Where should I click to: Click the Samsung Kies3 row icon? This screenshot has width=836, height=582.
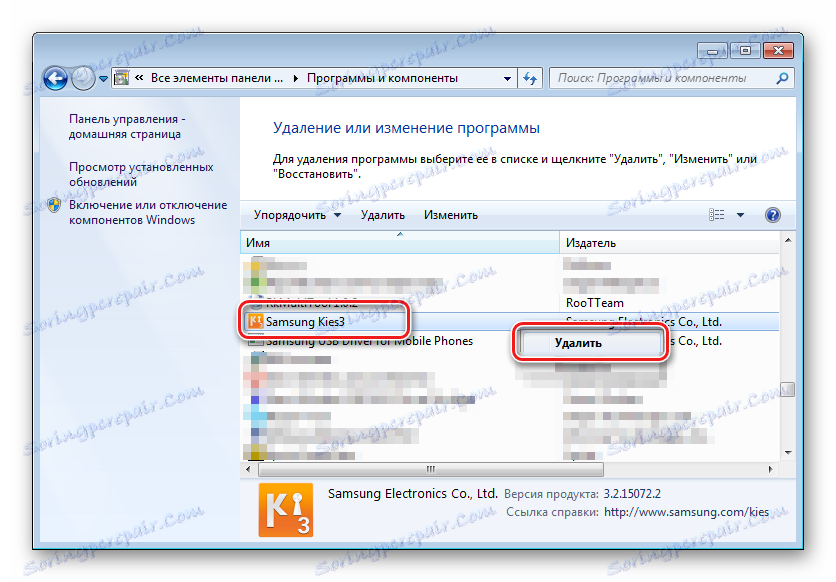pyautogui.click(x=255, y=321)
